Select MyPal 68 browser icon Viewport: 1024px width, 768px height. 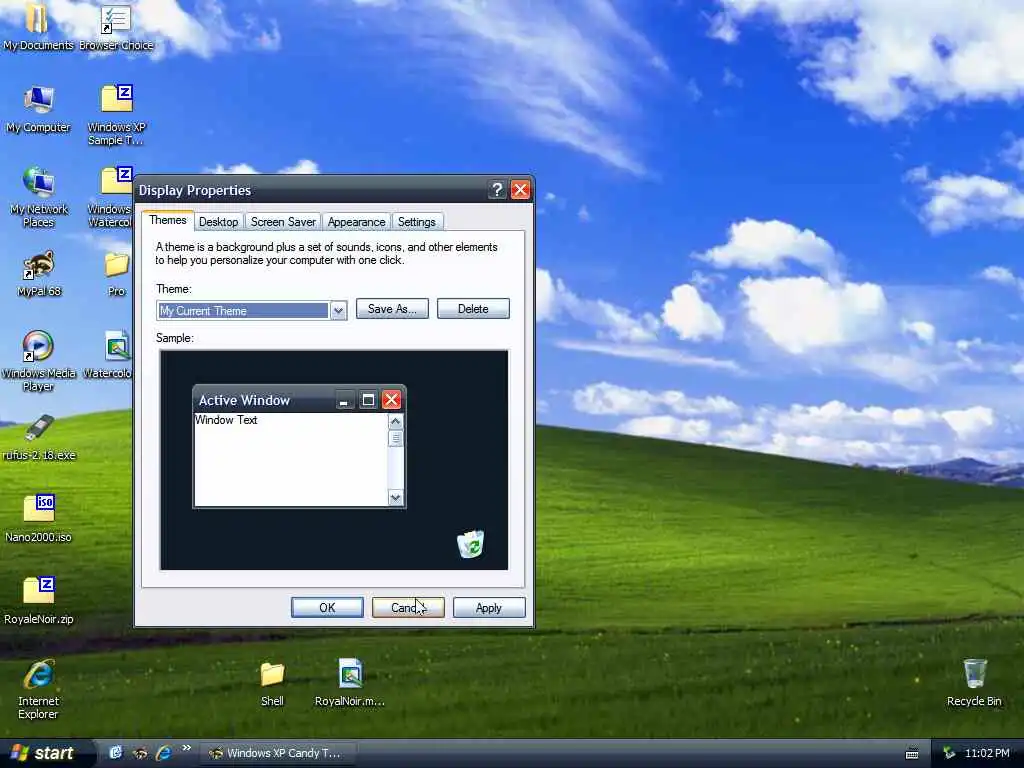pyautogui.click(x=39, y=274)
